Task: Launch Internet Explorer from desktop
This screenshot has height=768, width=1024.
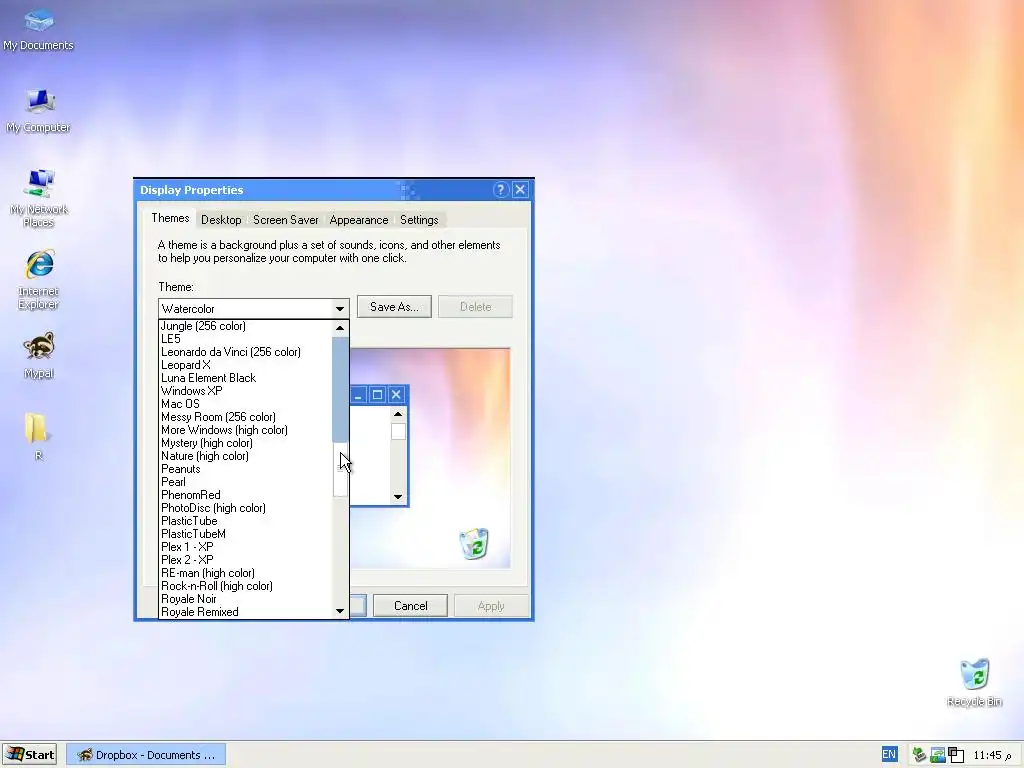Action: [x=39, y=280]
